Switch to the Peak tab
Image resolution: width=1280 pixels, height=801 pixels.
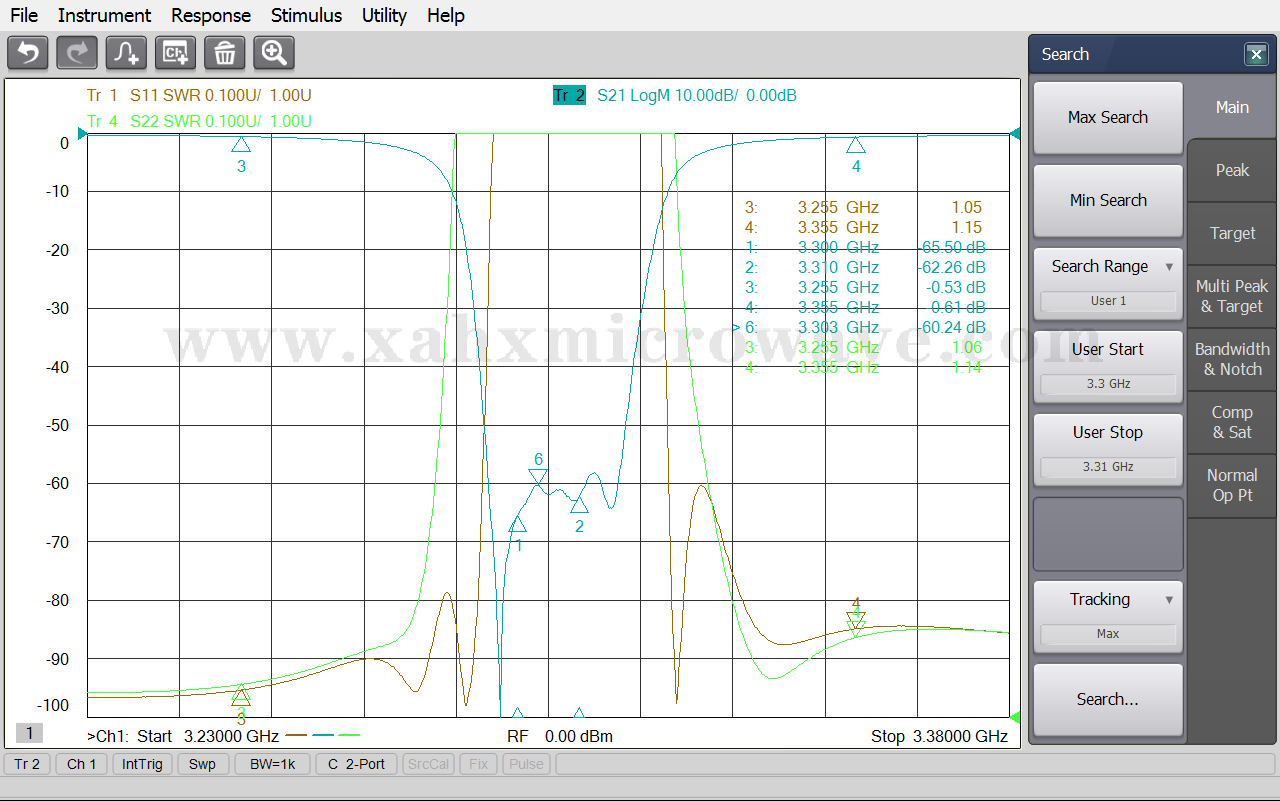coord(1232,170)
